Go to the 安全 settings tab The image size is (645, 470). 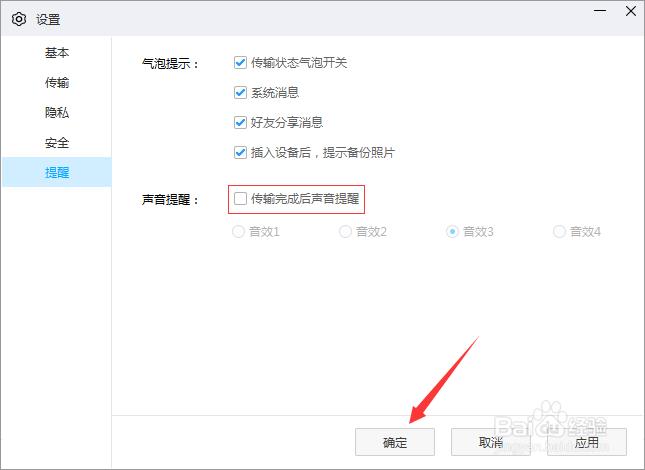click(57, 143)
